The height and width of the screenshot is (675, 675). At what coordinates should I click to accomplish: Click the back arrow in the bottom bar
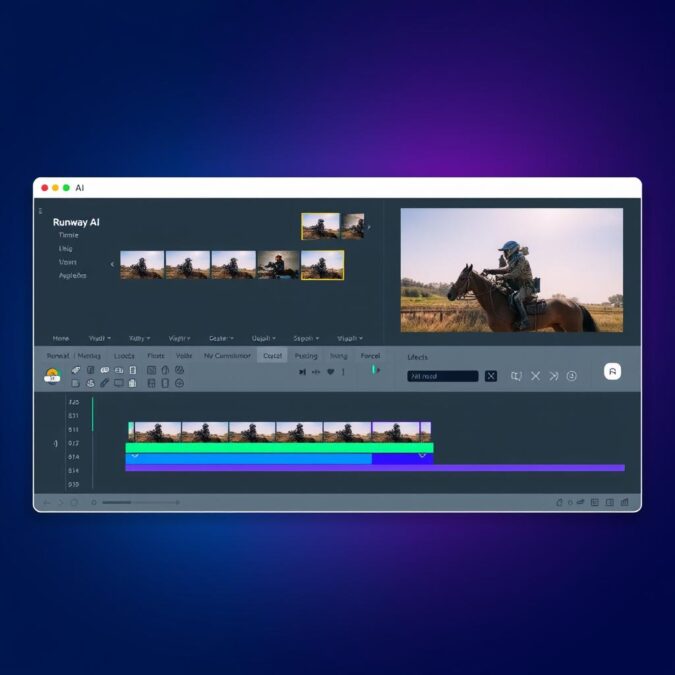tap(47, 502)
